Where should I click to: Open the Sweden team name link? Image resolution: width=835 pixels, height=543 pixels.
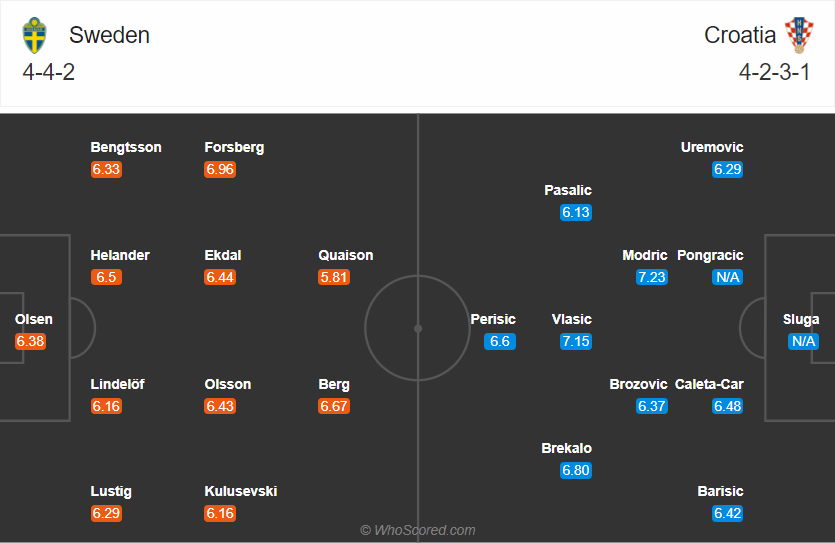click(x=109, y=35)
